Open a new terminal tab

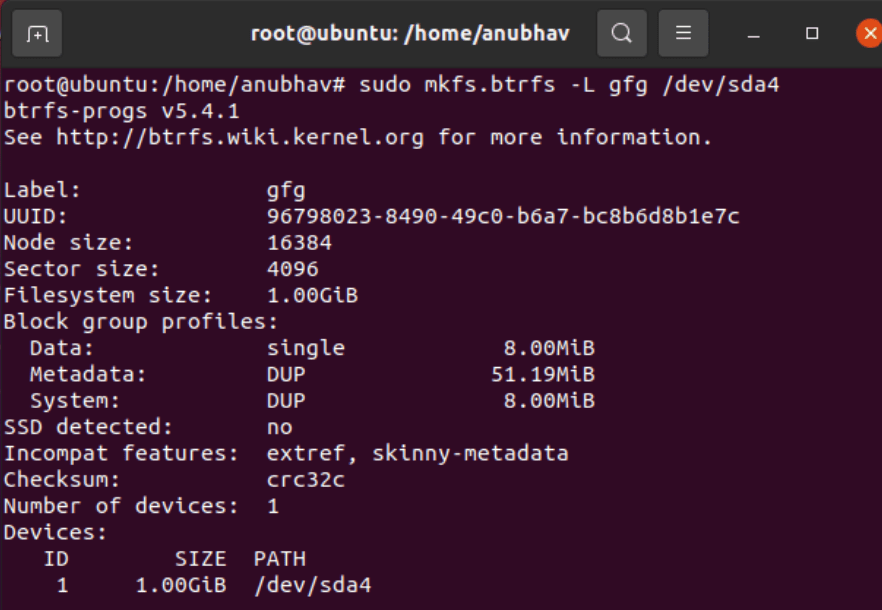pyautogui.click(x=36, y=33)
